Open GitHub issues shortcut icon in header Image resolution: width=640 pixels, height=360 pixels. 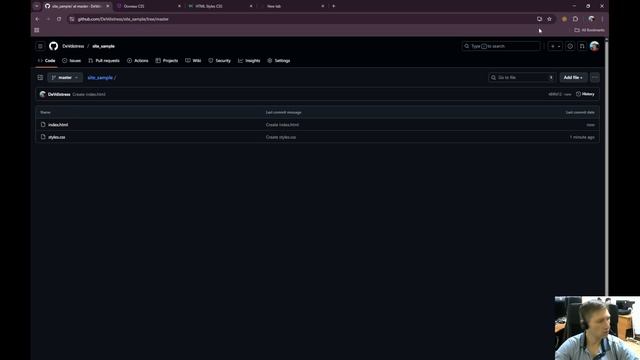[570, 46]
